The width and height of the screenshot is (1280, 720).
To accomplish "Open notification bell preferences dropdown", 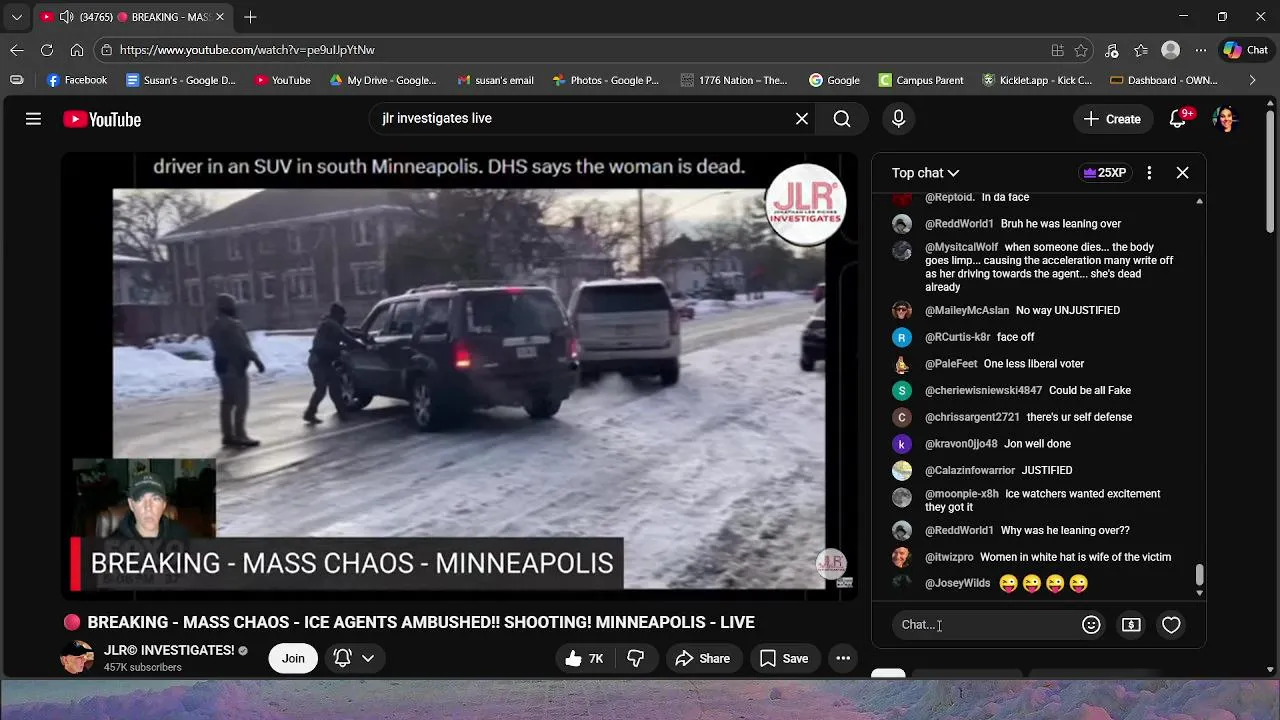I will coord(354,658).
